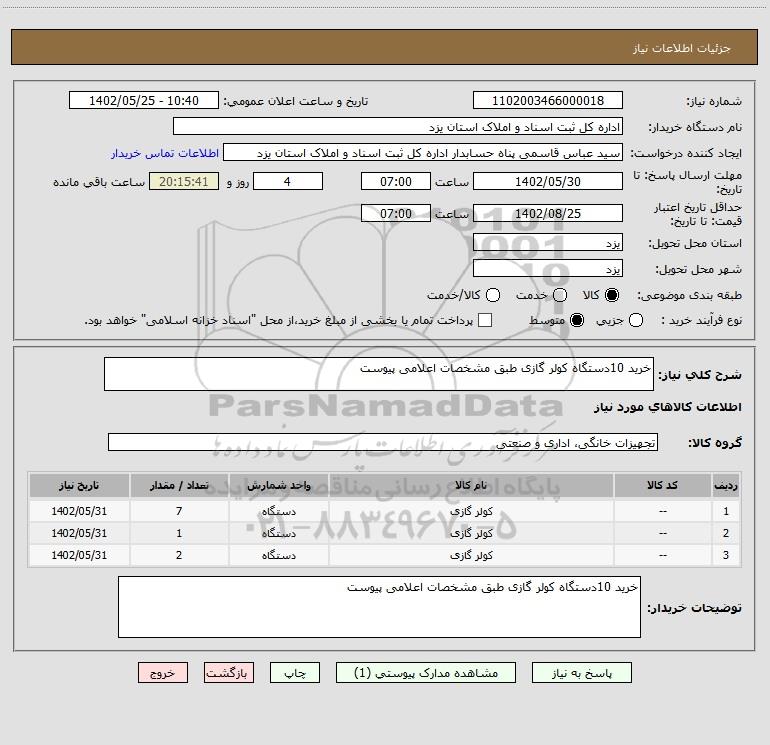The height and width of the screenshot is (745, 770).
Task: Toggle Islamic treasury documents payment checkbox
Action: [485, 320]
